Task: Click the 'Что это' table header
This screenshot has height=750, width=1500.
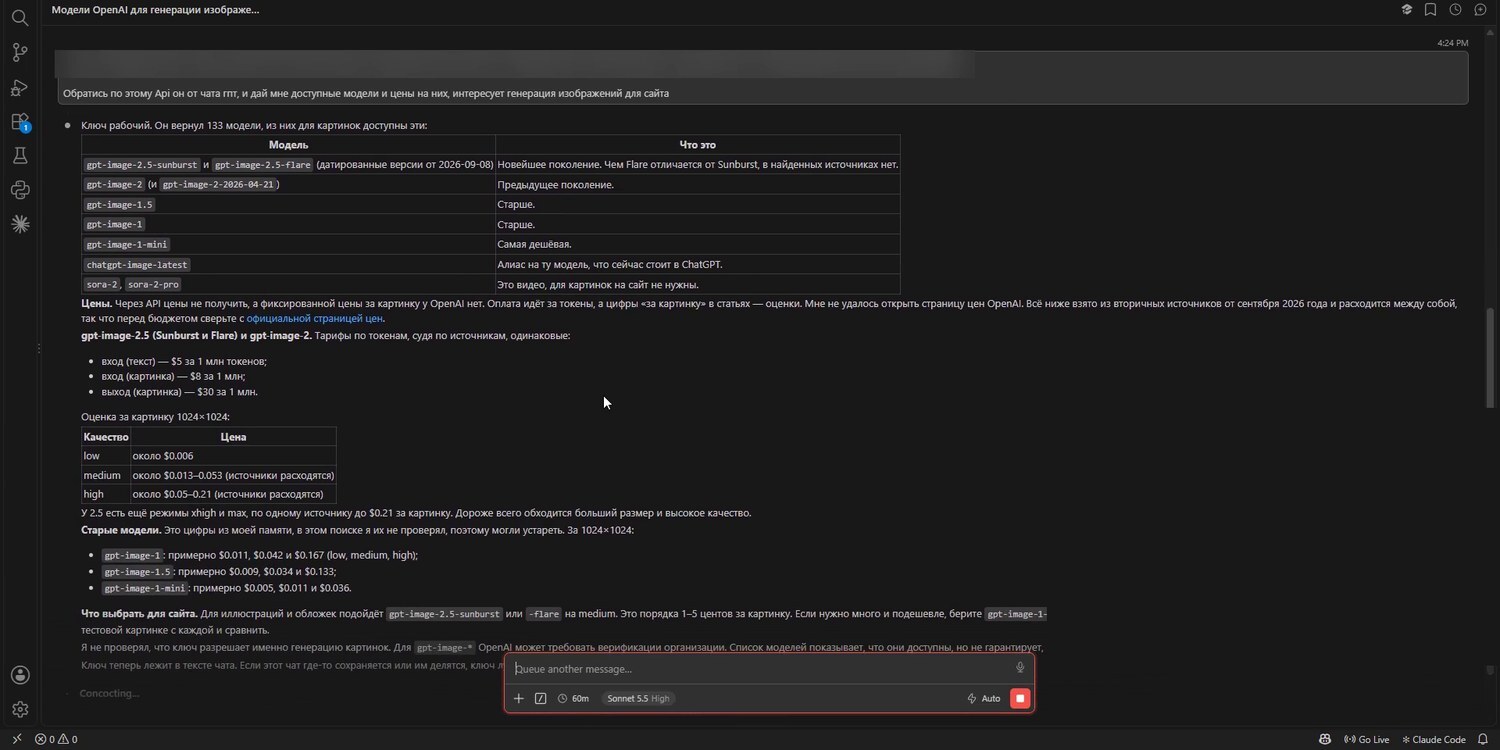Action: pos(697,144)
